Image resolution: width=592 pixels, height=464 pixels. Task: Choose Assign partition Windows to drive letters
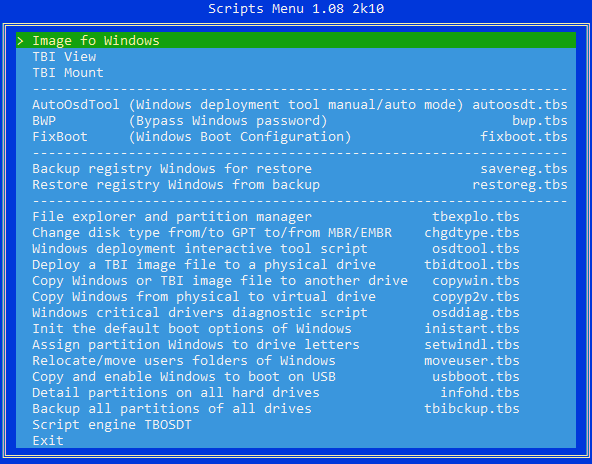click(x=296, y=345)
